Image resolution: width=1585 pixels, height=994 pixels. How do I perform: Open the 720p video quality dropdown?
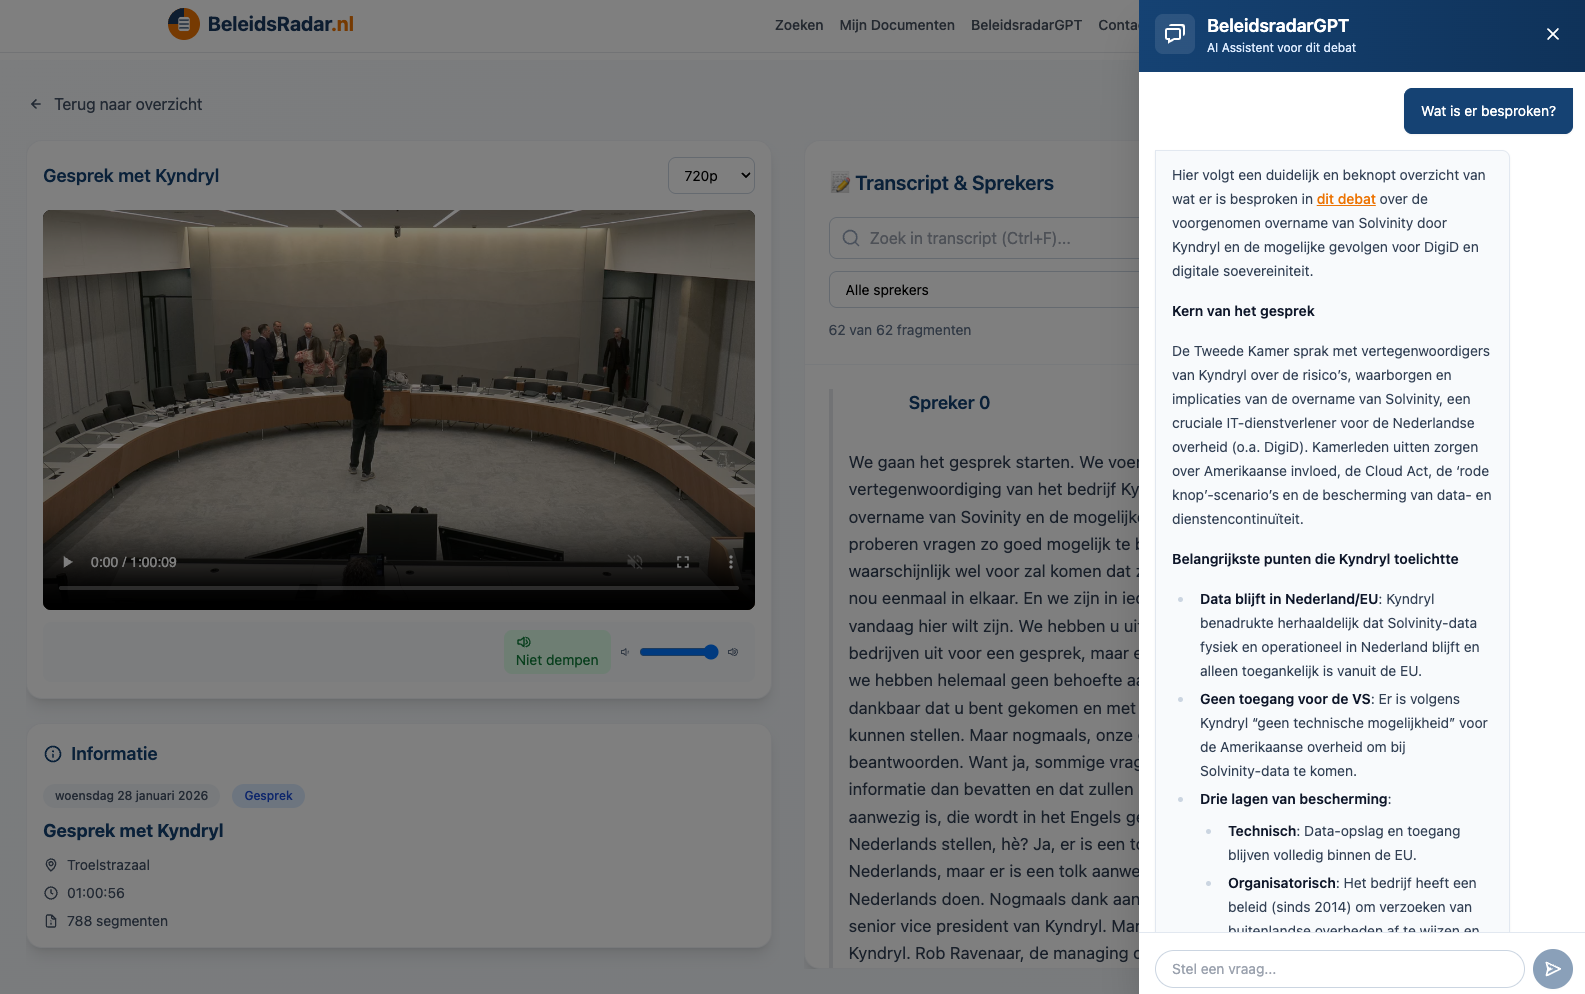click(711, 176)
